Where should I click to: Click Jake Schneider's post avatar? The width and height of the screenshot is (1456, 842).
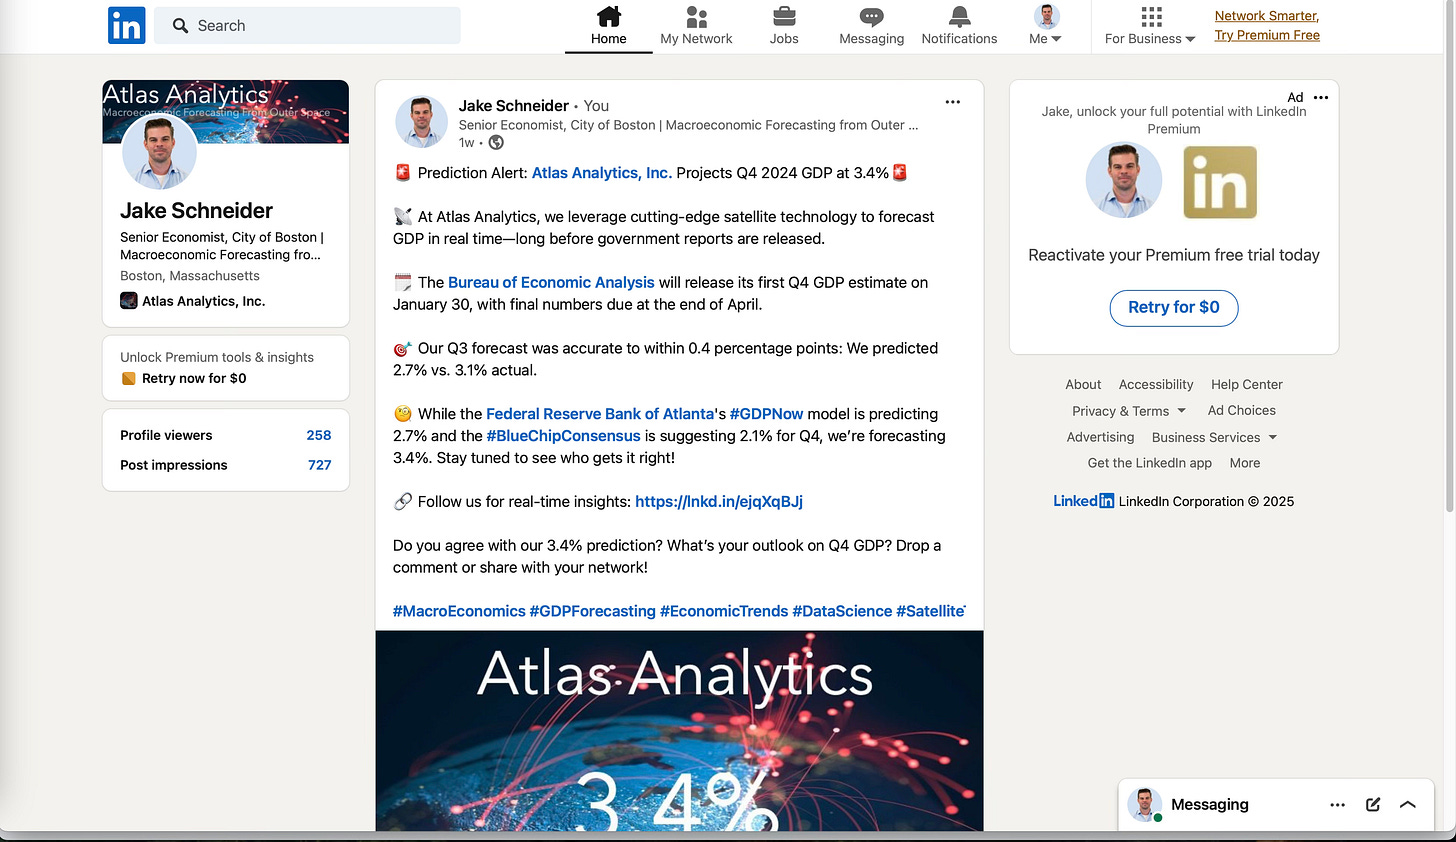click(x=421, y=122)
